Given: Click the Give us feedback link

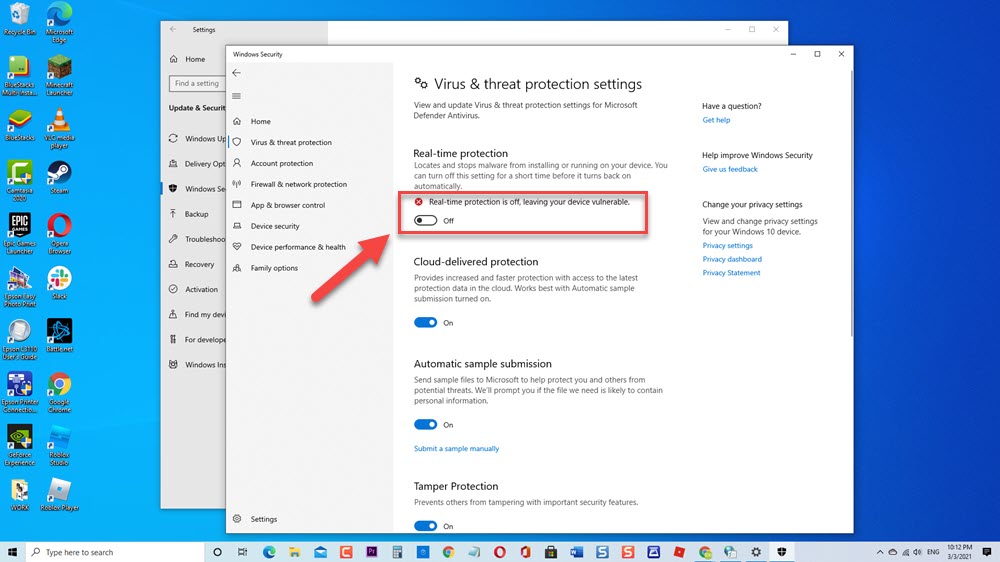Looking at the screenshot, I should (730, 169).
